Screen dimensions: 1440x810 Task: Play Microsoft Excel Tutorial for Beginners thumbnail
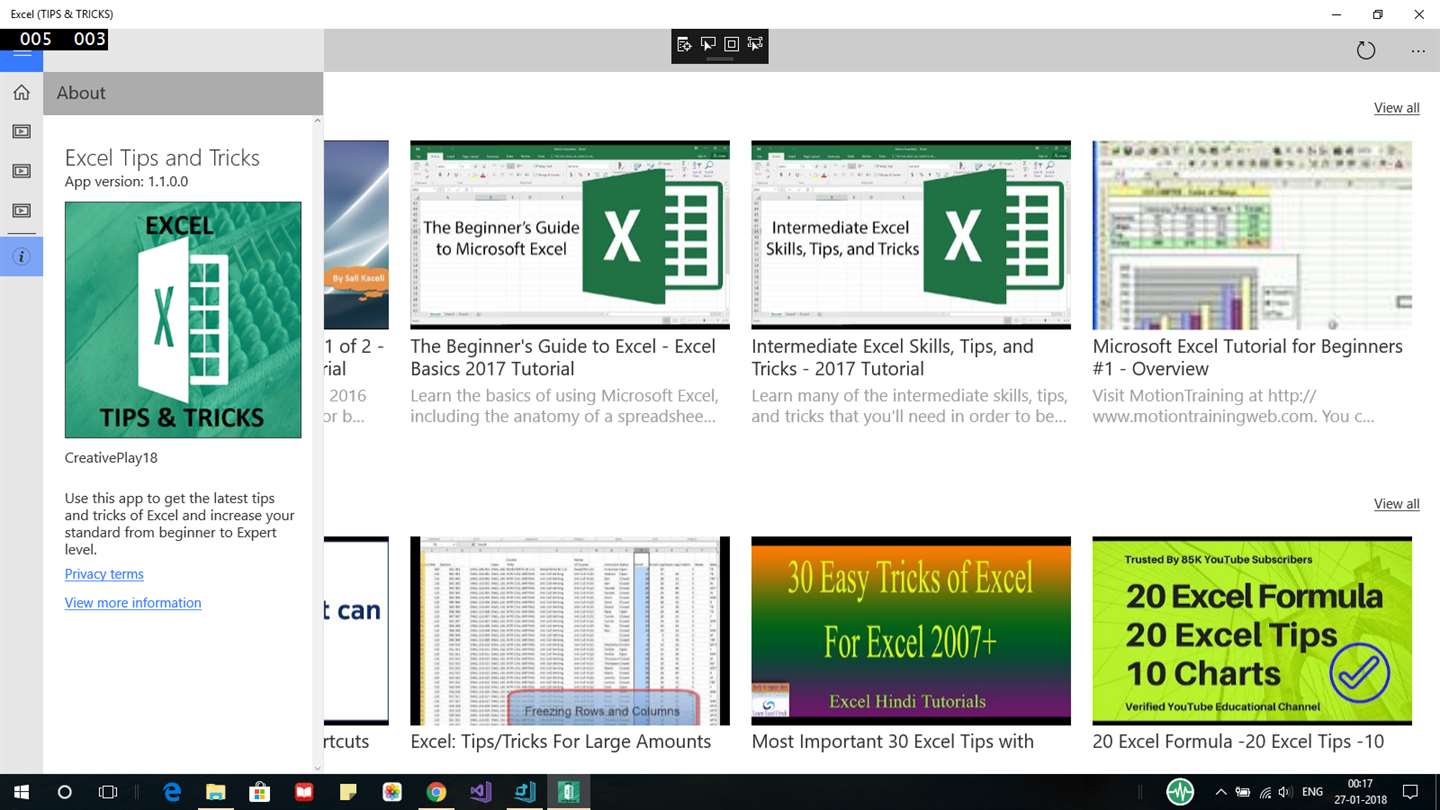pos(1252,235)
